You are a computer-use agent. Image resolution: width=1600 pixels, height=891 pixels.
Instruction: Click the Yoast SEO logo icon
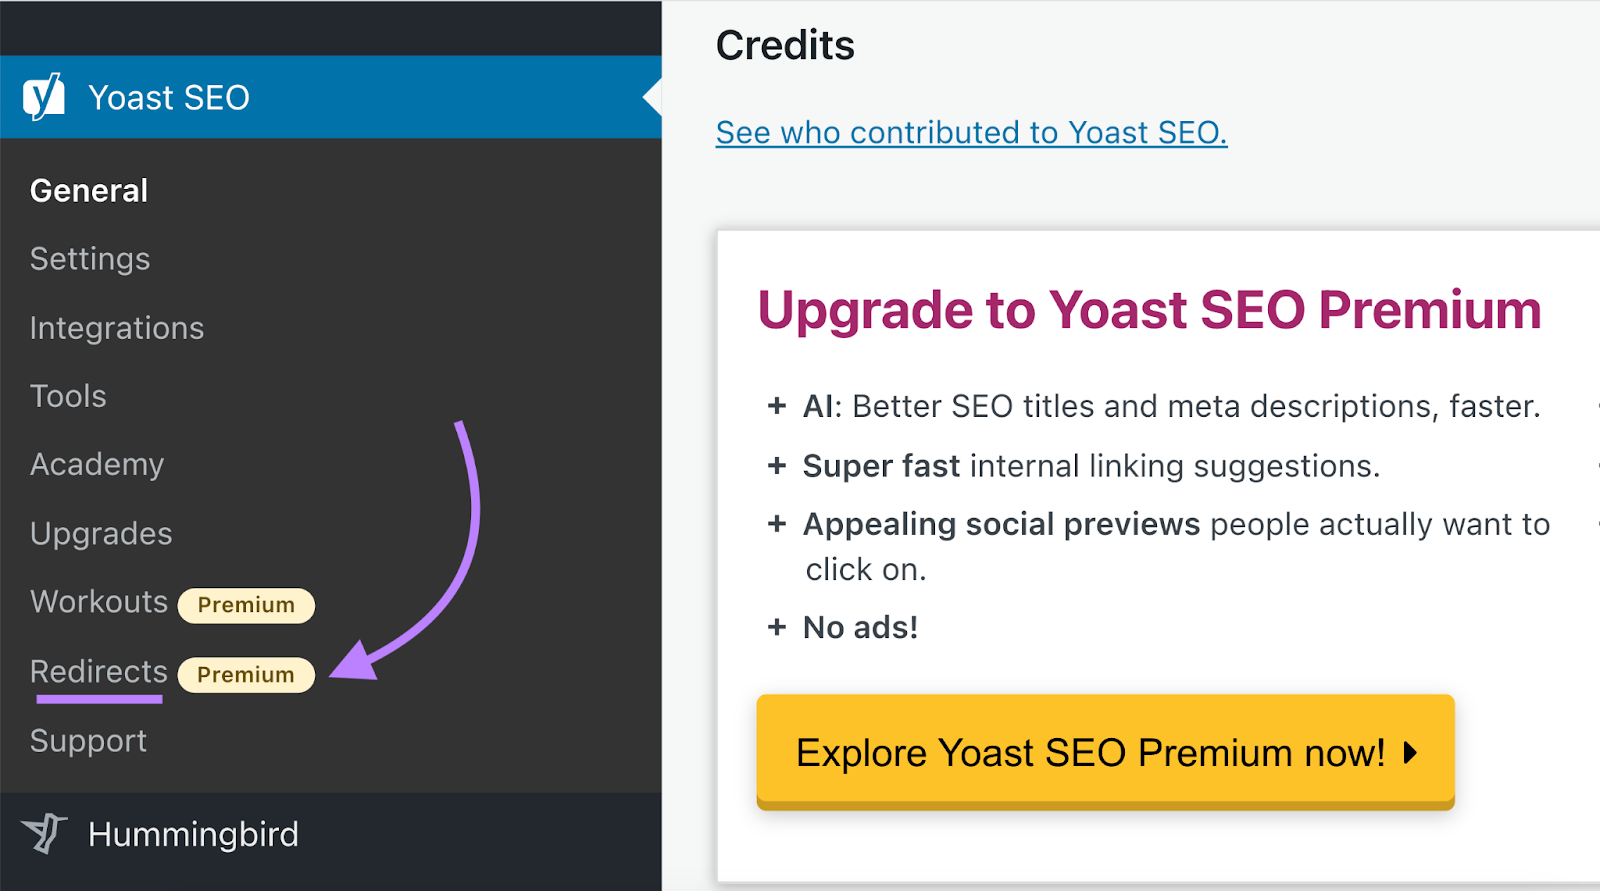pos(44,97)
